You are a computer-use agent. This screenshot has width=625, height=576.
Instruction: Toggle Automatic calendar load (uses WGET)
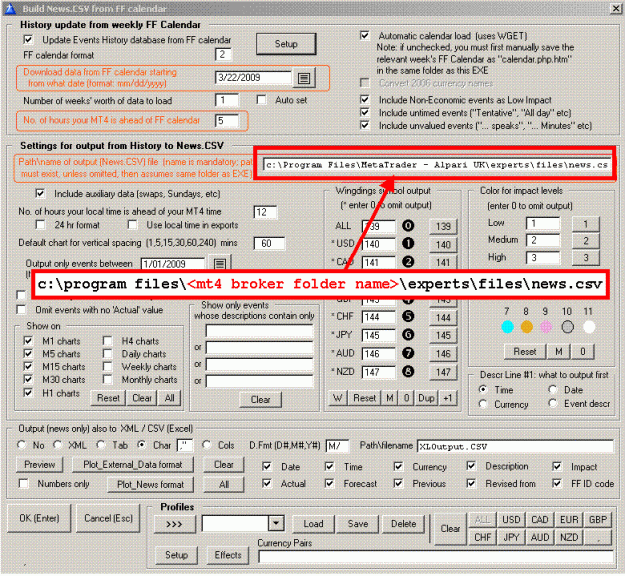(364, 35)
